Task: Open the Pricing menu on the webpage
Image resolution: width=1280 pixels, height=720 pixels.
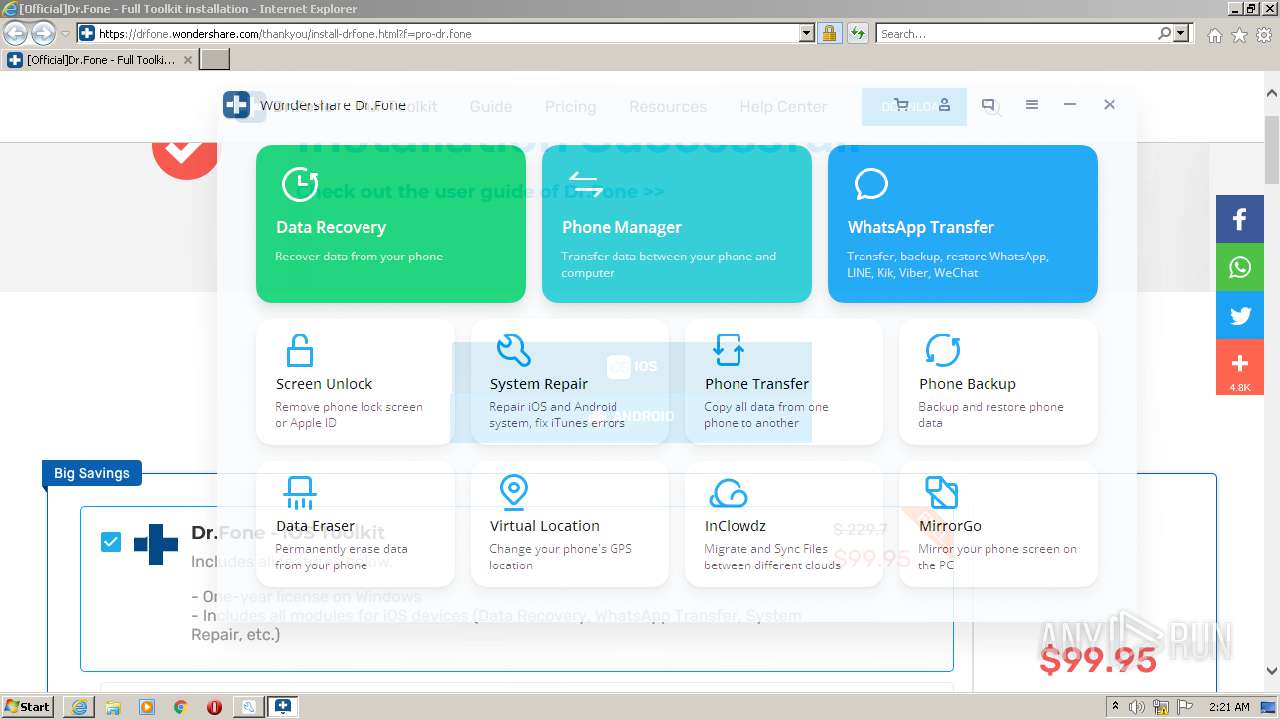Action: click(x=570, y=106)
